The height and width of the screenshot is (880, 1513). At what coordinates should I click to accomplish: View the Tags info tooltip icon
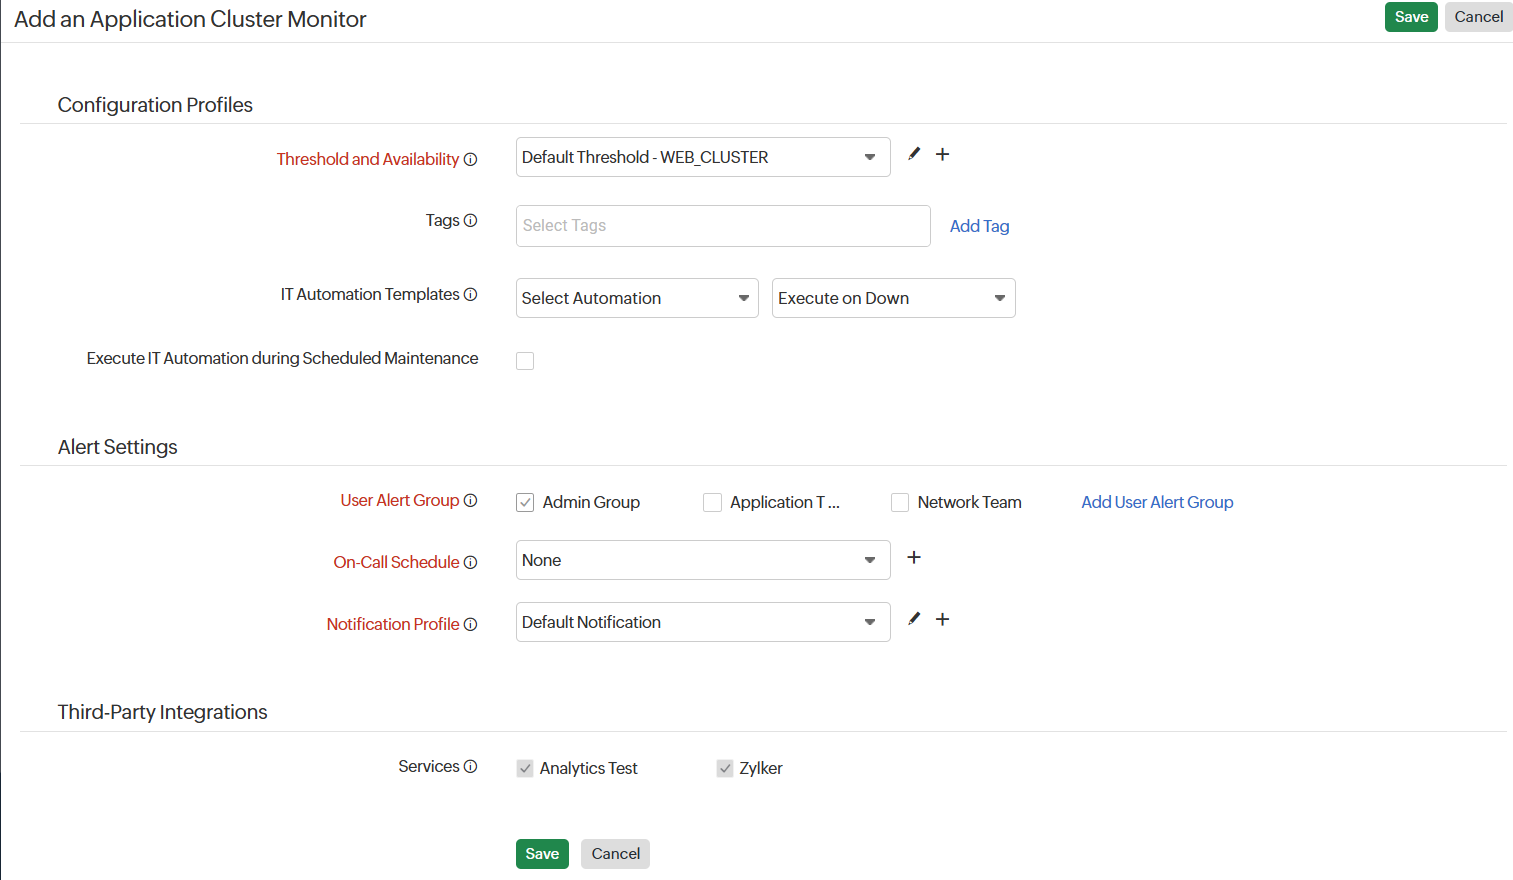470,221
